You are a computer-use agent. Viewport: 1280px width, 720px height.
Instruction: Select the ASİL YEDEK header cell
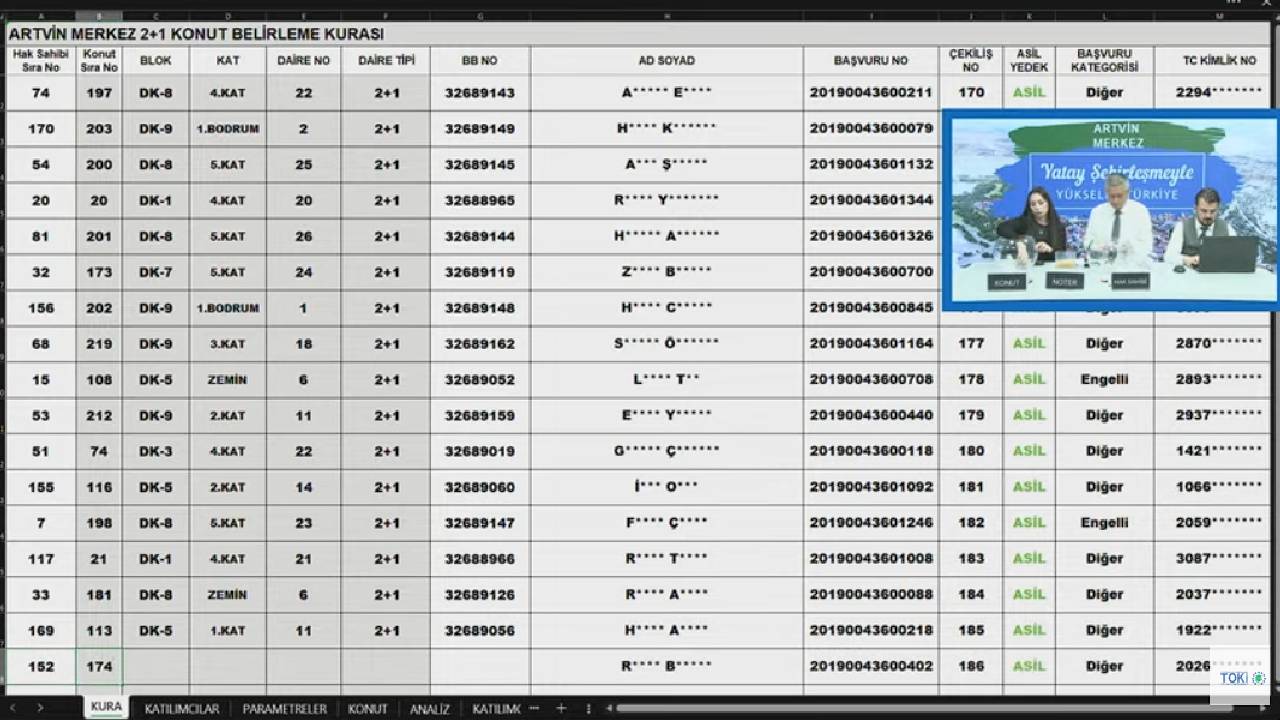pyautogui.click(x=1029, y=60)
